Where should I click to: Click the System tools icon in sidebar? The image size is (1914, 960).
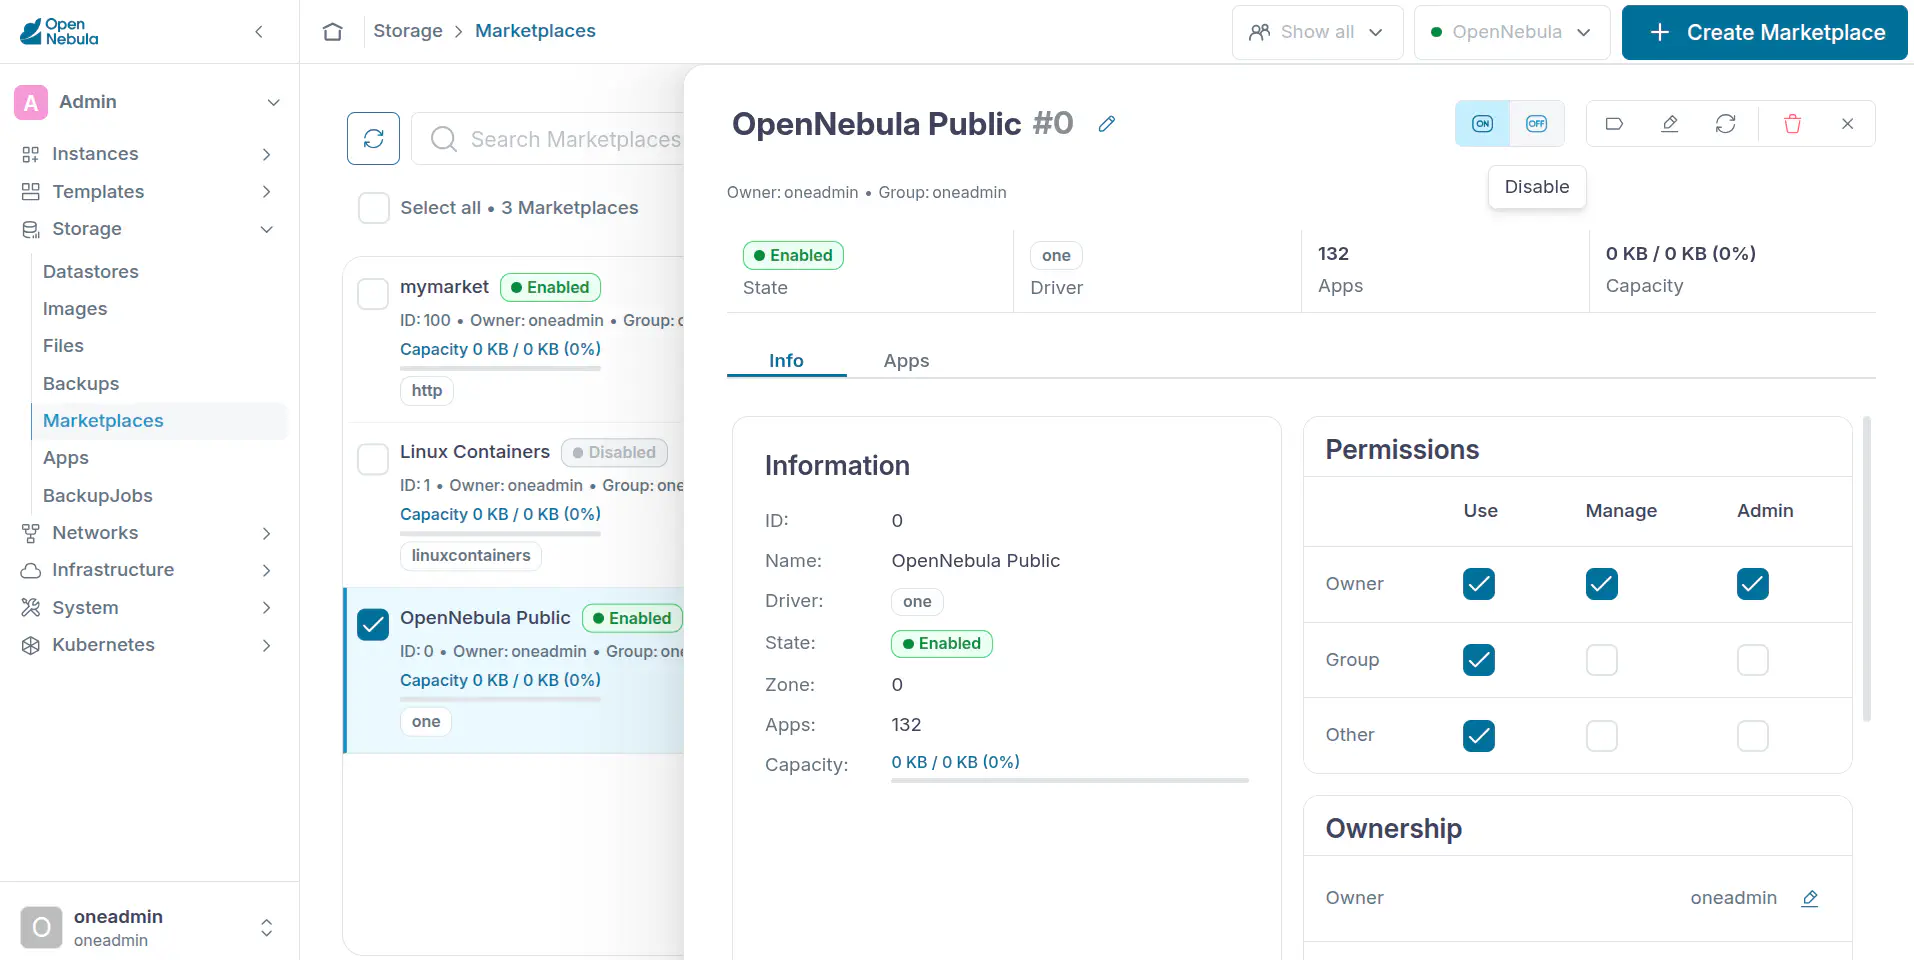click(31, 608)
